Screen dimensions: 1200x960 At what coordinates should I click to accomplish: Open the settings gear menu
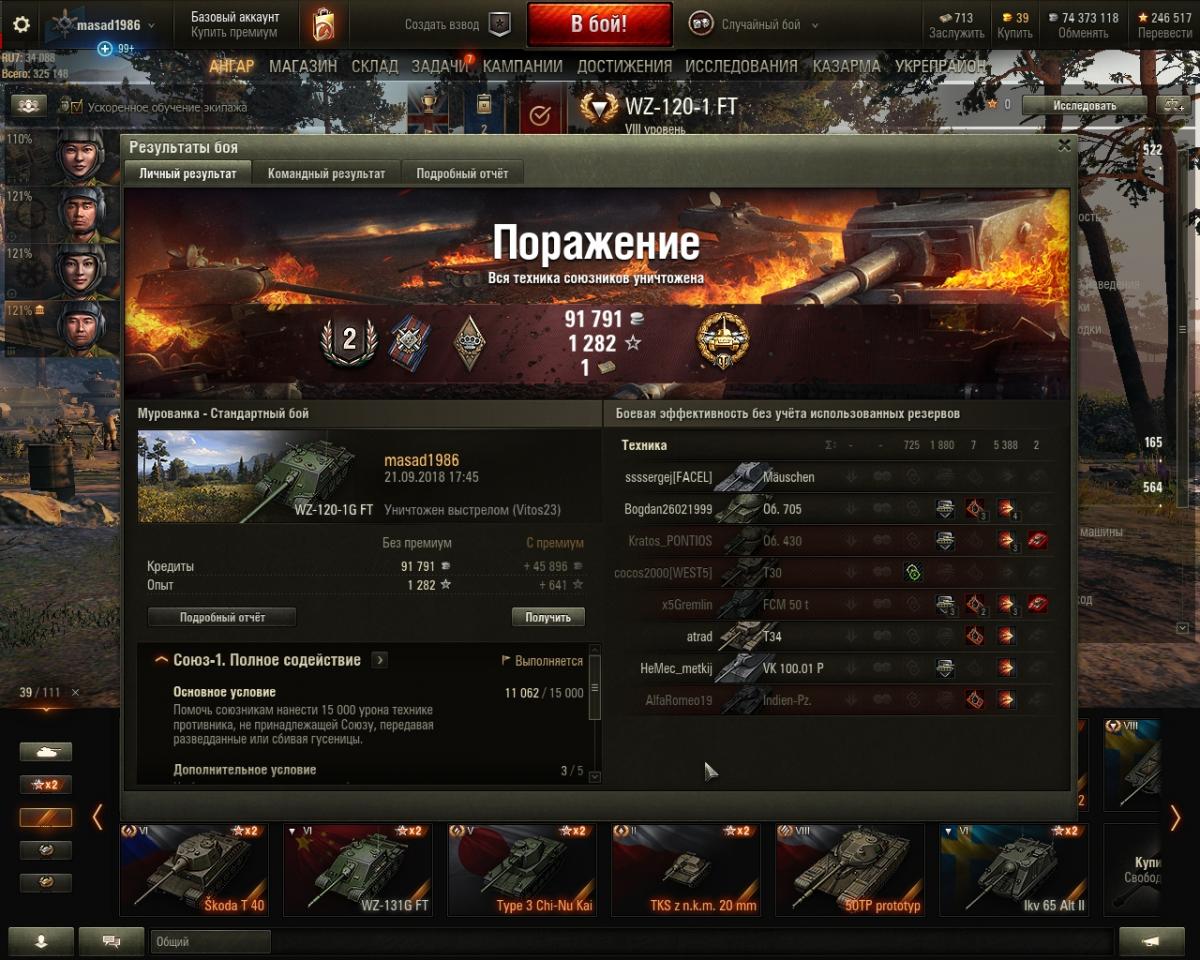point(20,25)
